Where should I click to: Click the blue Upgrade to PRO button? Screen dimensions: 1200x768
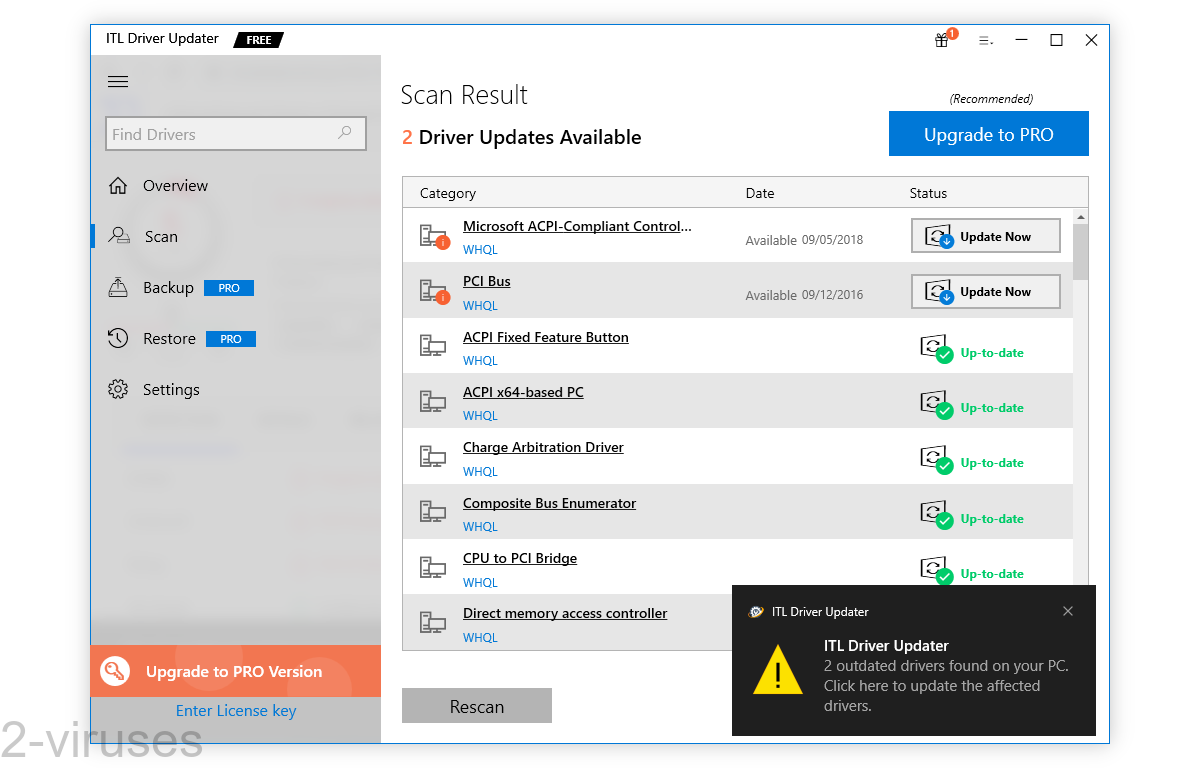pyautogui.click(x=989, y=134)
